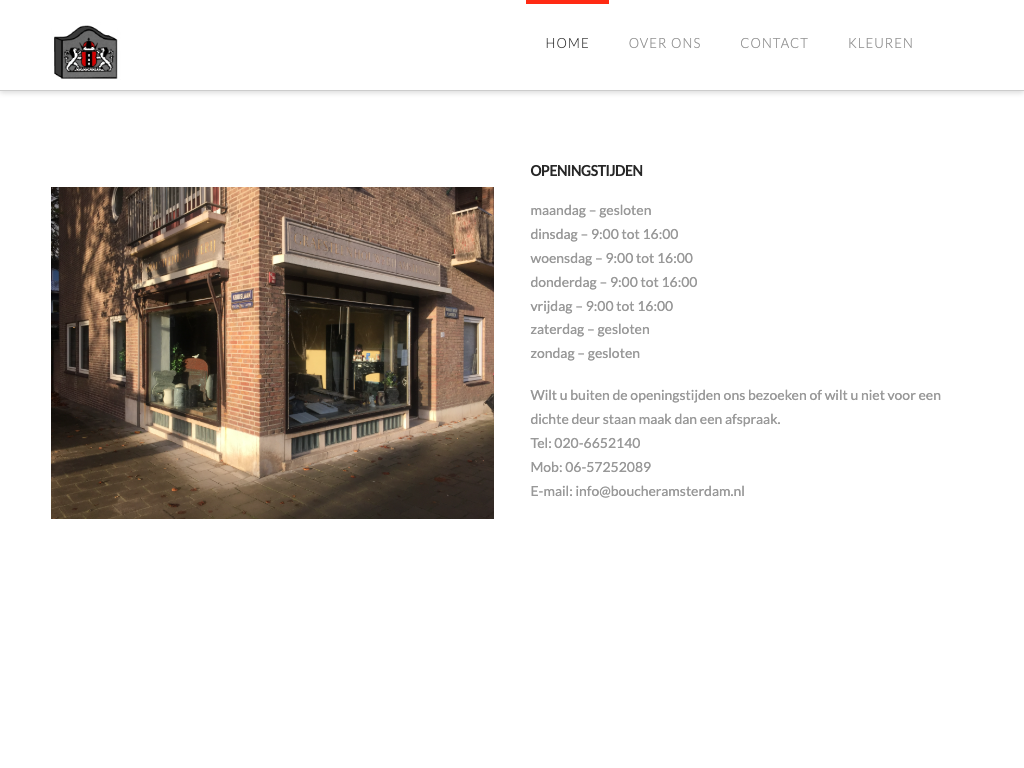Click the 'Wilt u buiten de openingstijden' paragraph
The image size is (1024, 768).
(735, 407)
